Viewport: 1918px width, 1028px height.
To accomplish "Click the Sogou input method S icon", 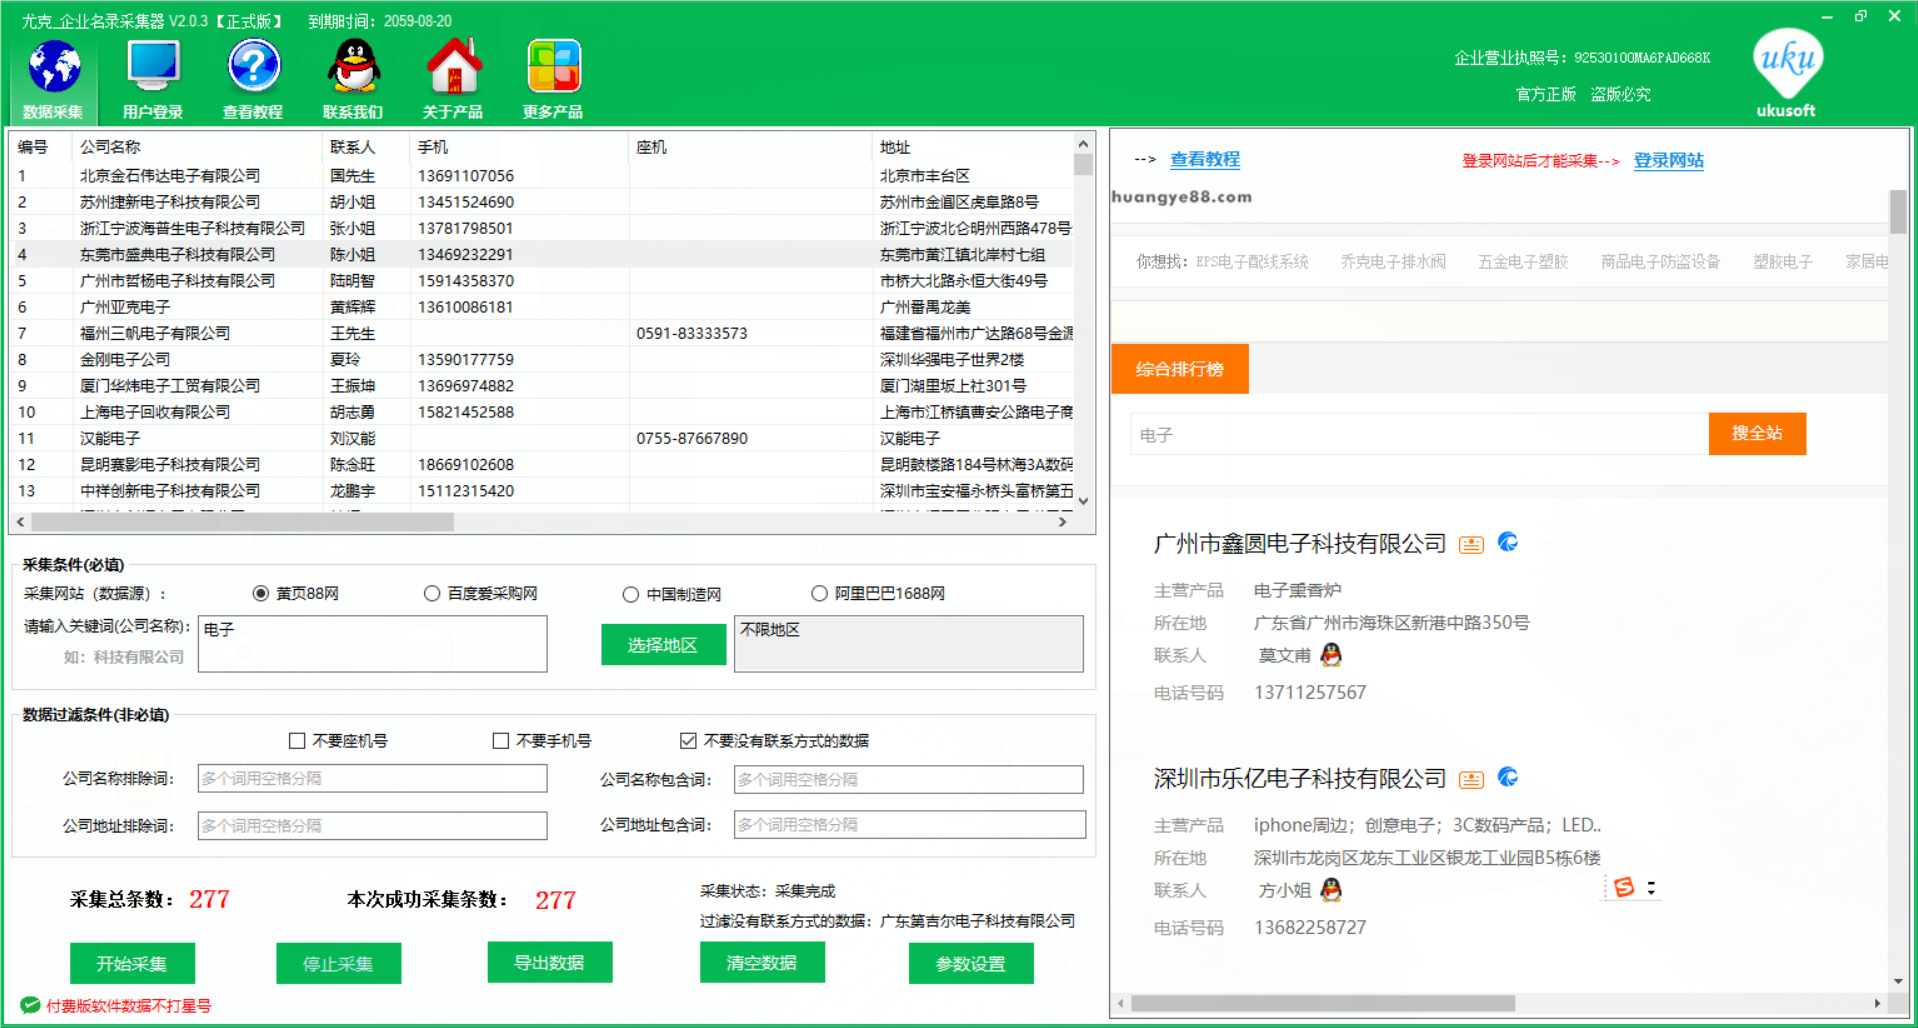I will tap(1624, 887).
